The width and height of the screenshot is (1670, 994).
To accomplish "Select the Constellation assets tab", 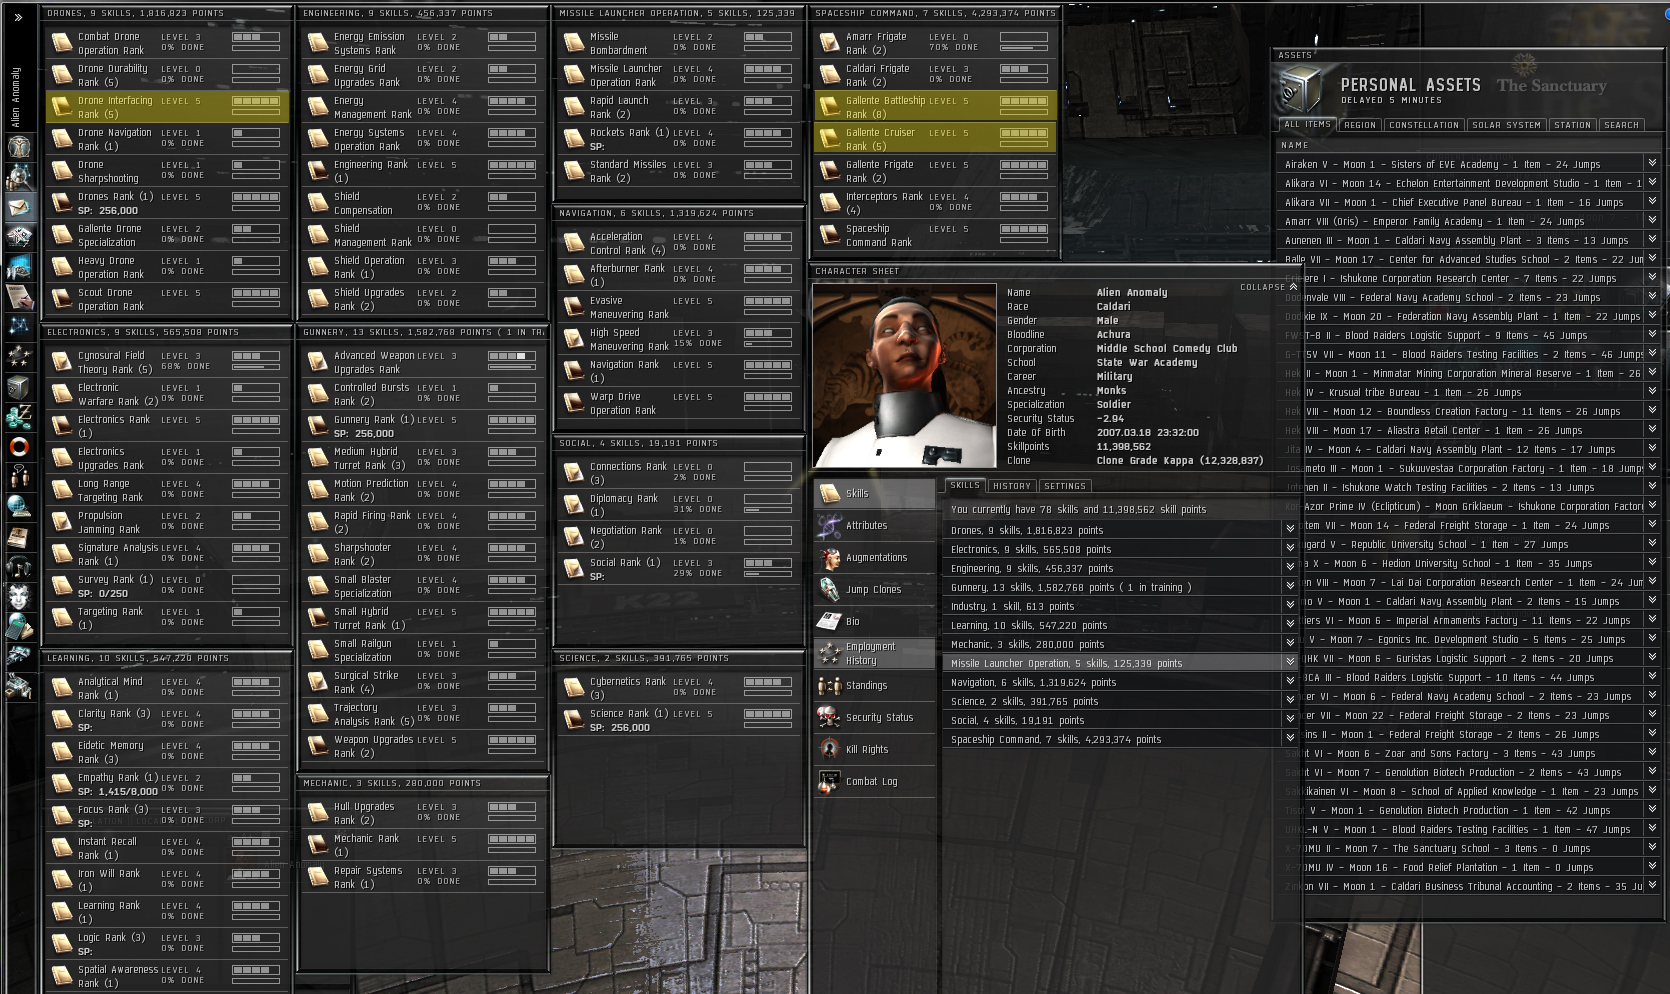I will pyautogui.click(x=1424, y=125).
